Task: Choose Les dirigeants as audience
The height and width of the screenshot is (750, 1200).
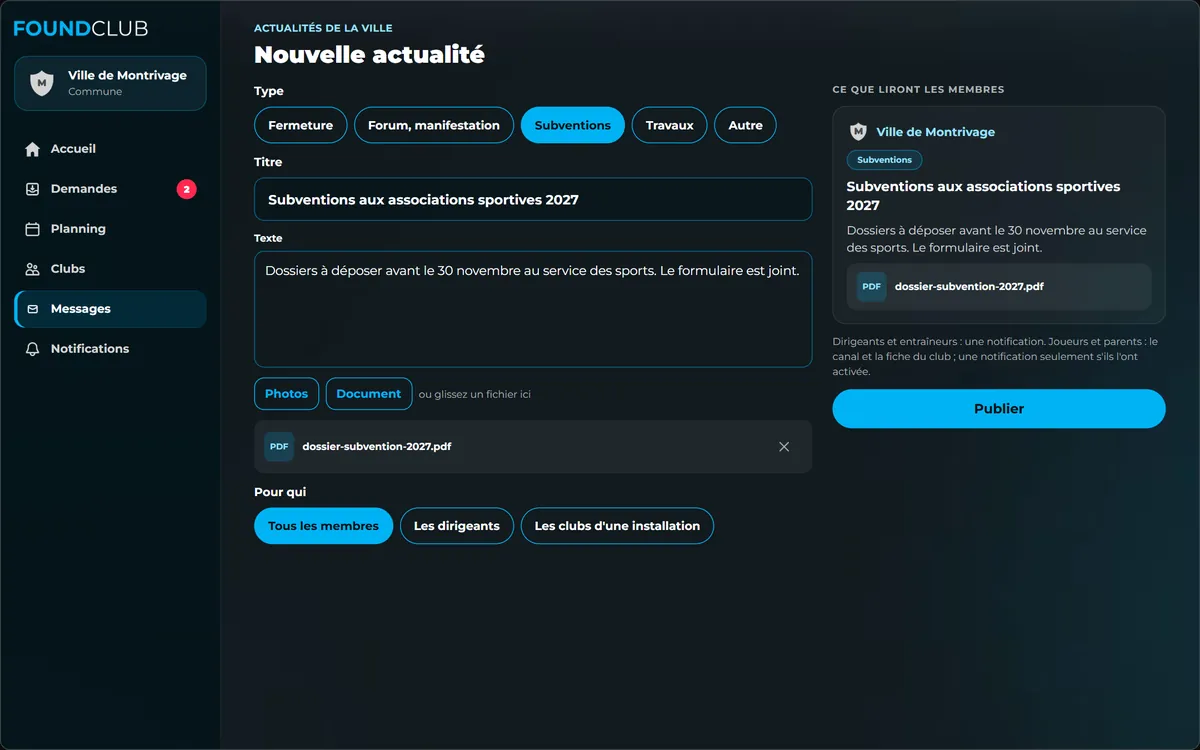Action: tap(457, 526)
